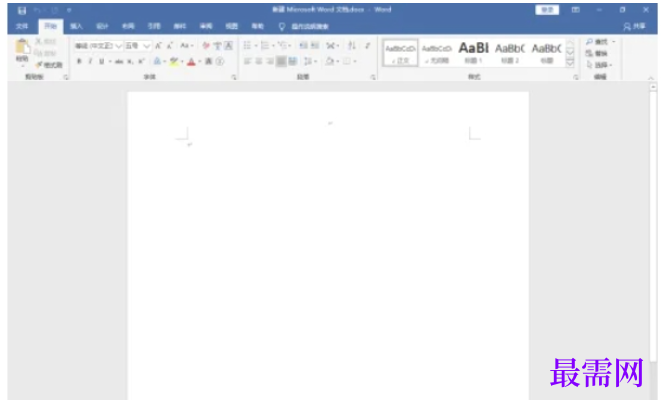Apply strikethrough with the abc icon

click(119, 62)
